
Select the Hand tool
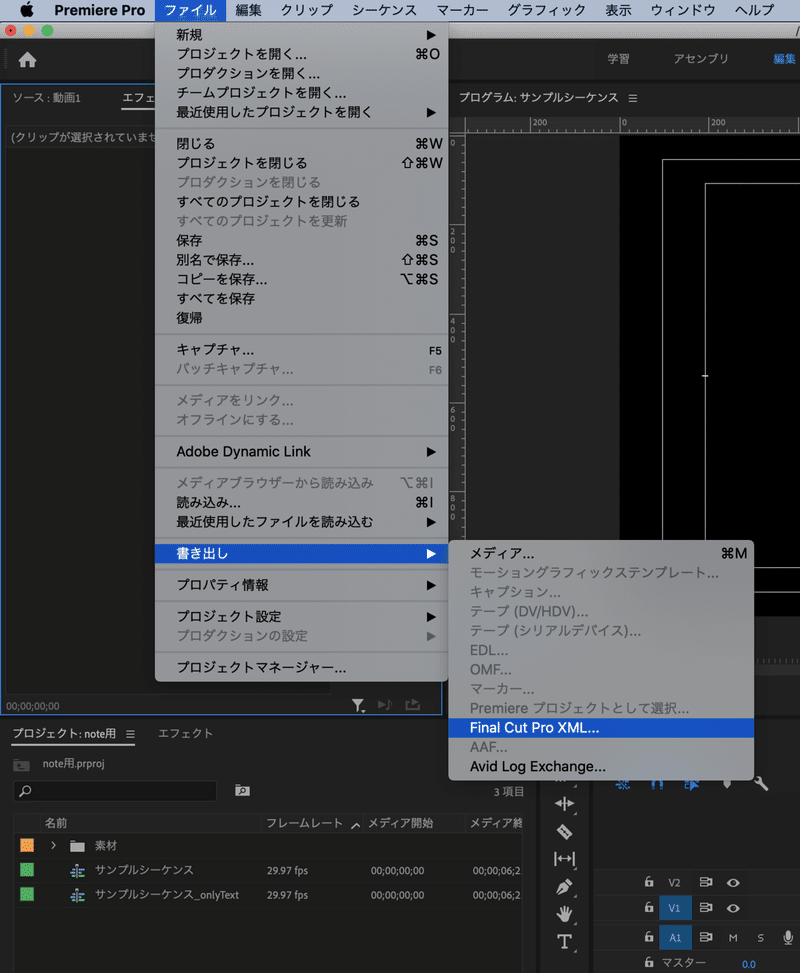pyautogui.click(x=564, y=914)
